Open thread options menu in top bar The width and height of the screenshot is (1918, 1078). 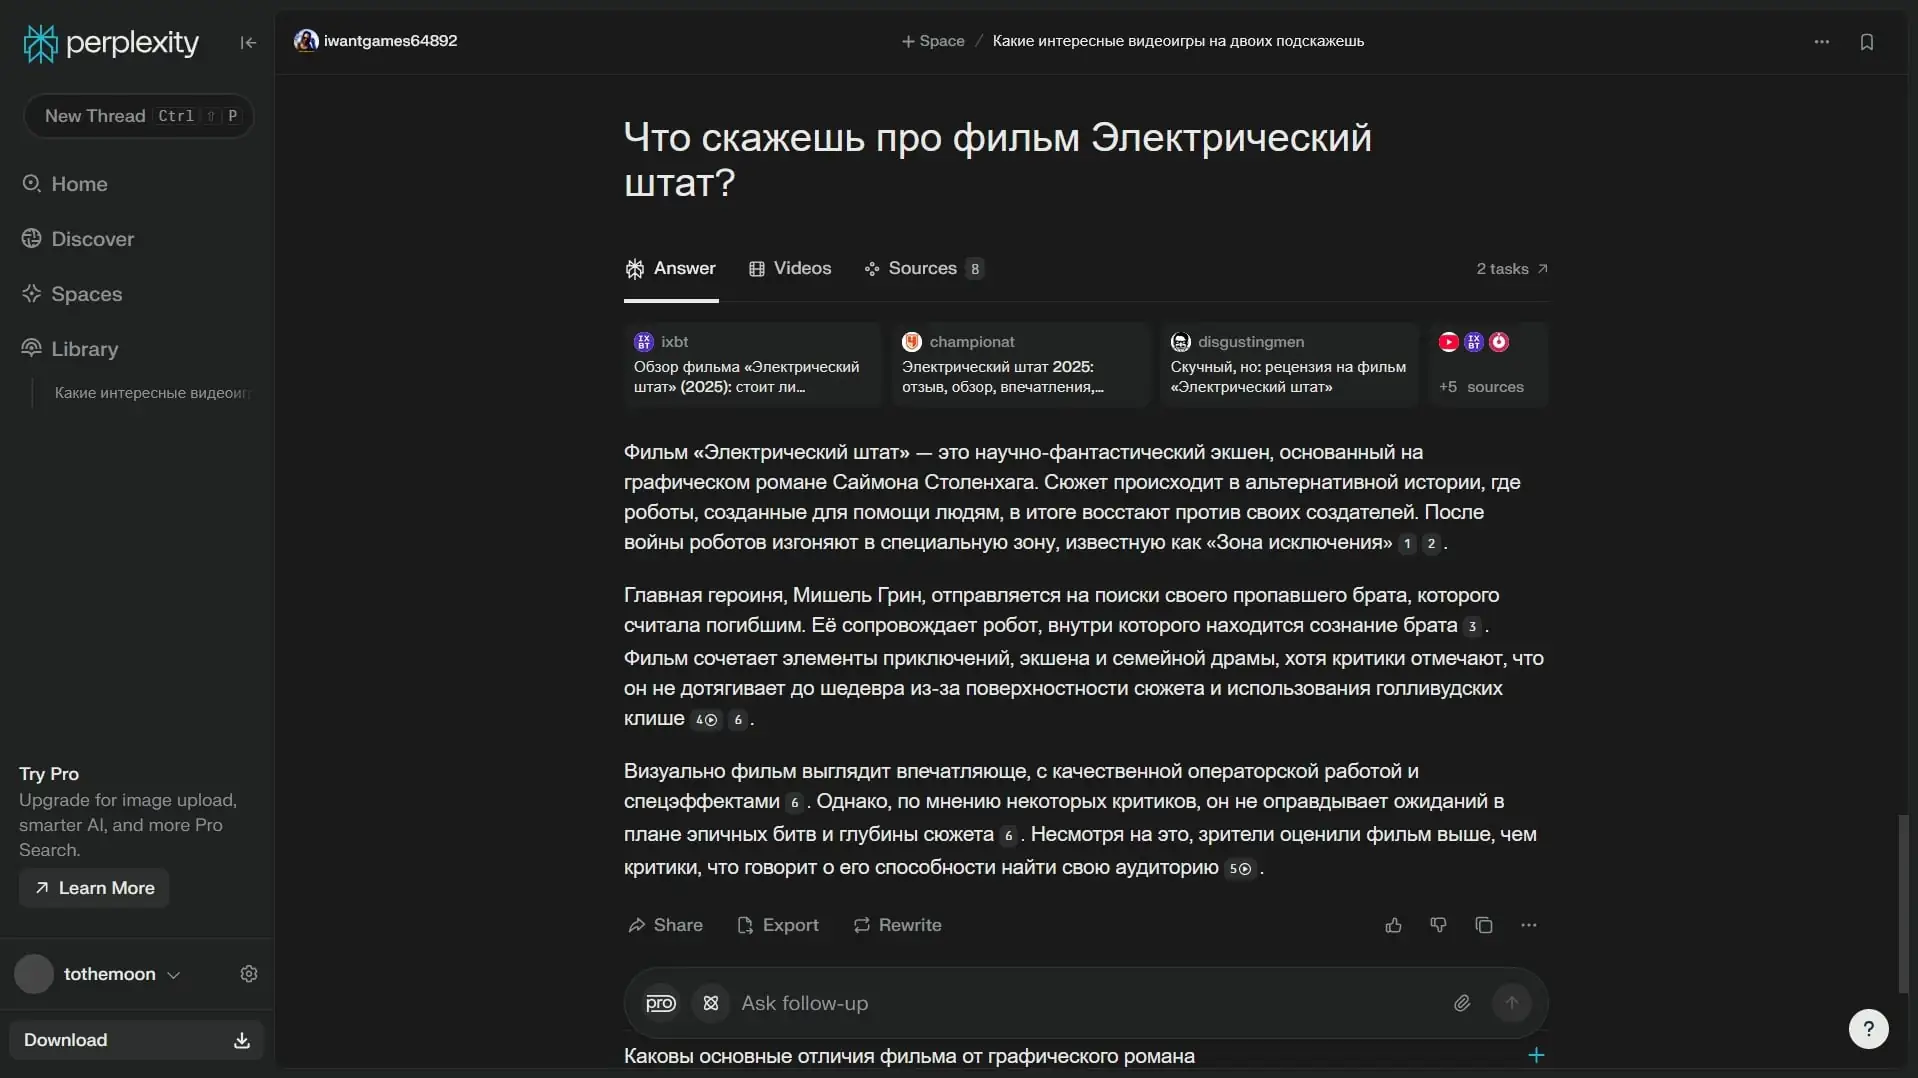point(1821,42)
